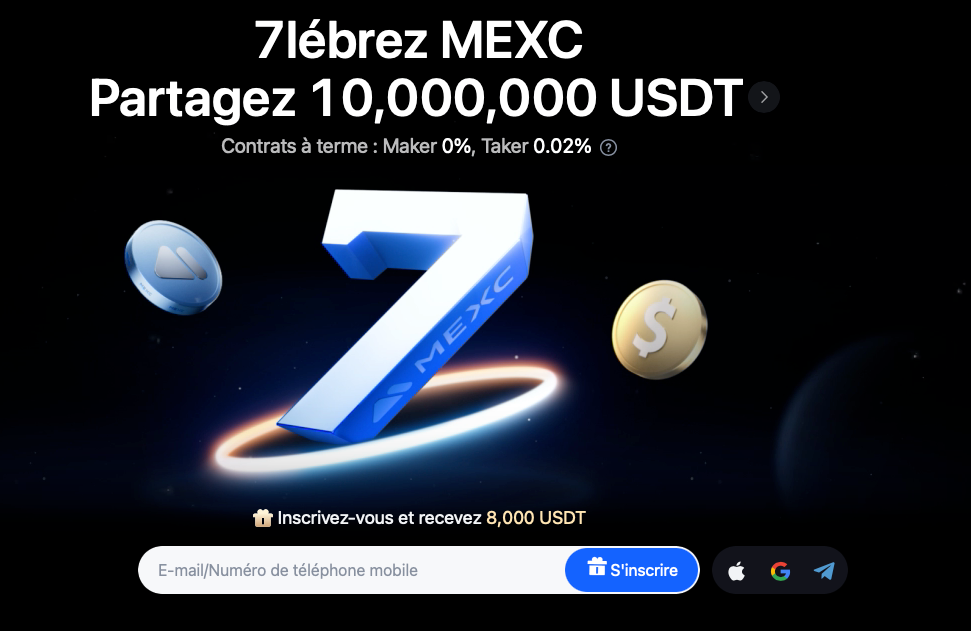Click the gift icon beside Inscrivez-vous

263,518
